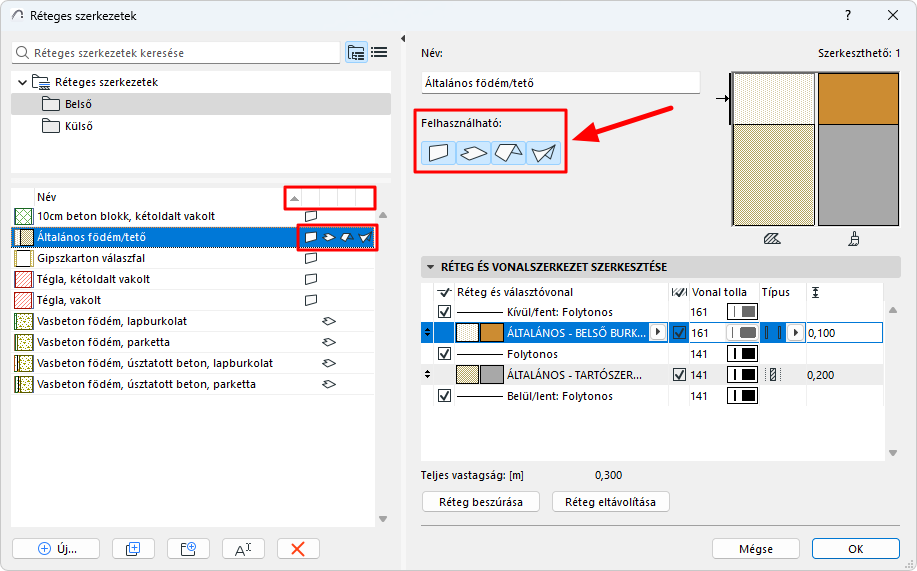Click pen swatch of Kívül/fent line

(742, 312)
